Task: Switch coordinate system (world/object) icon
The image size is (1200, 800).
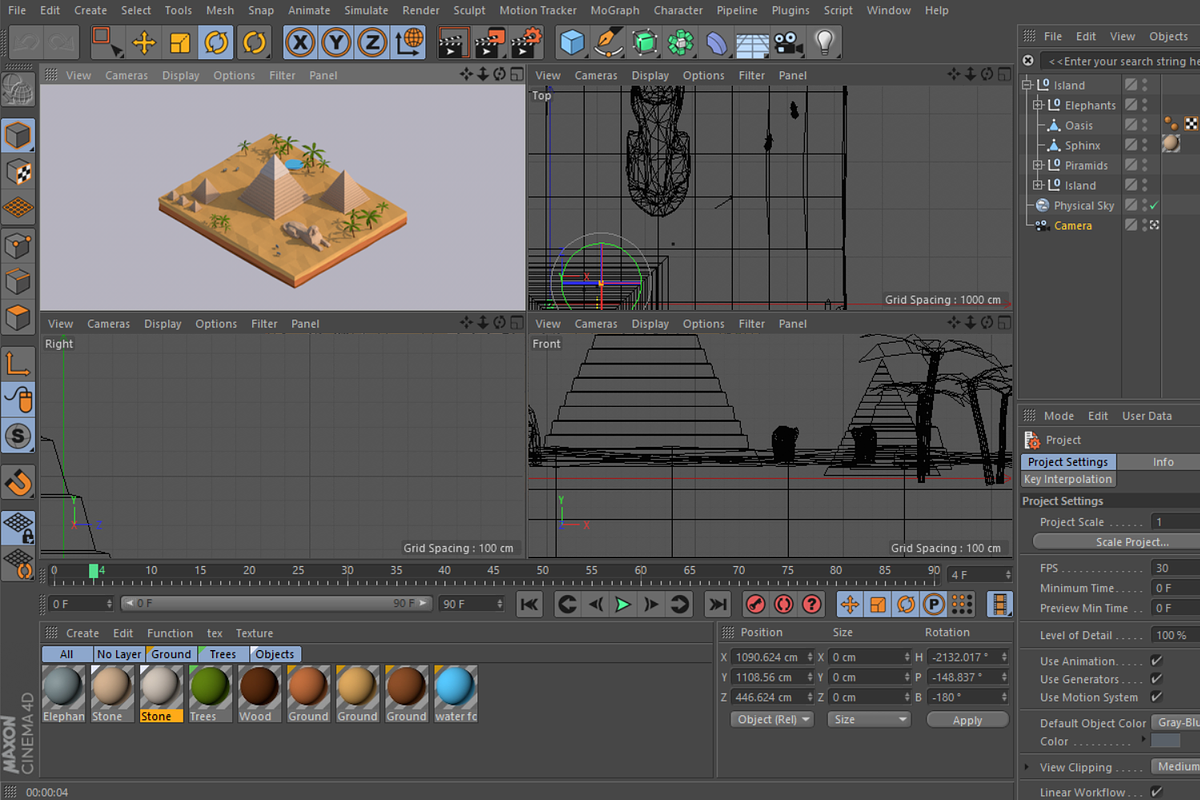Action: coord(409,42)
